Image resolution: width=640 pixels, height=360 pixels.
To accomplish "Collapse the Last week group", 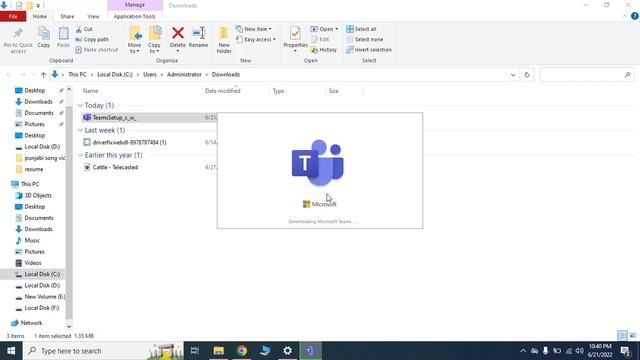I will click(80, 130).
